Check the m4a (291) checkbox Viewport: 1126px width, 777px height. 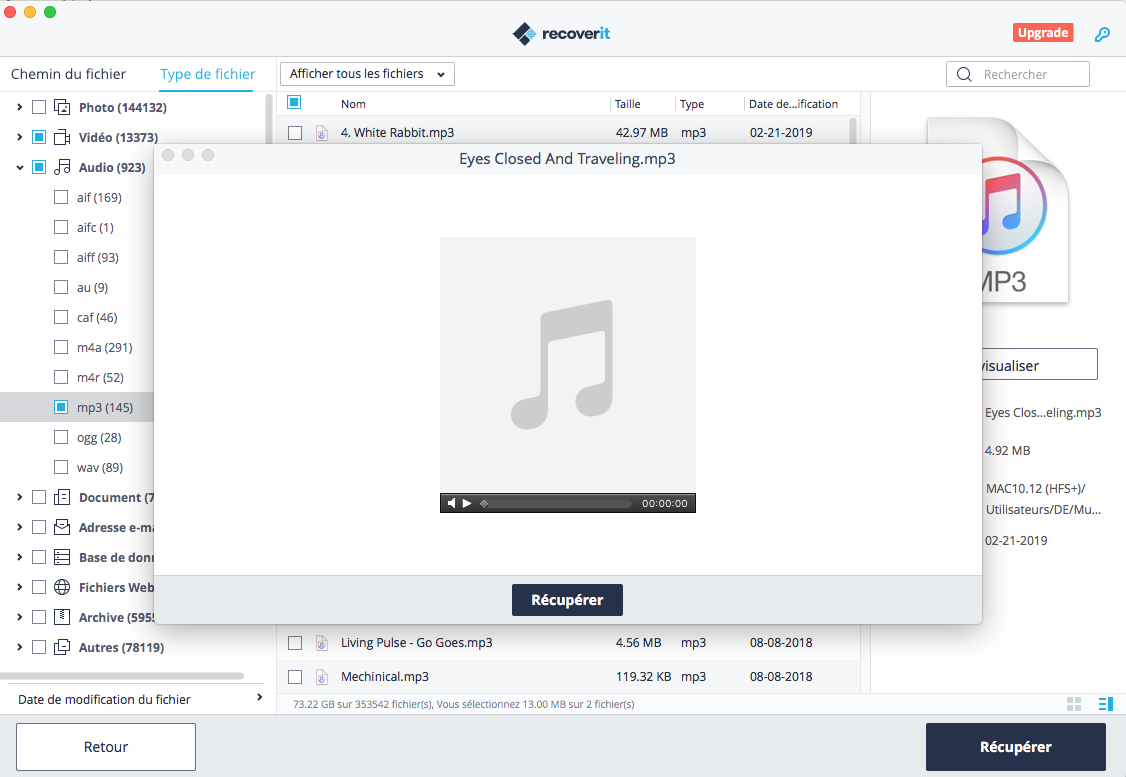point(61,347)
